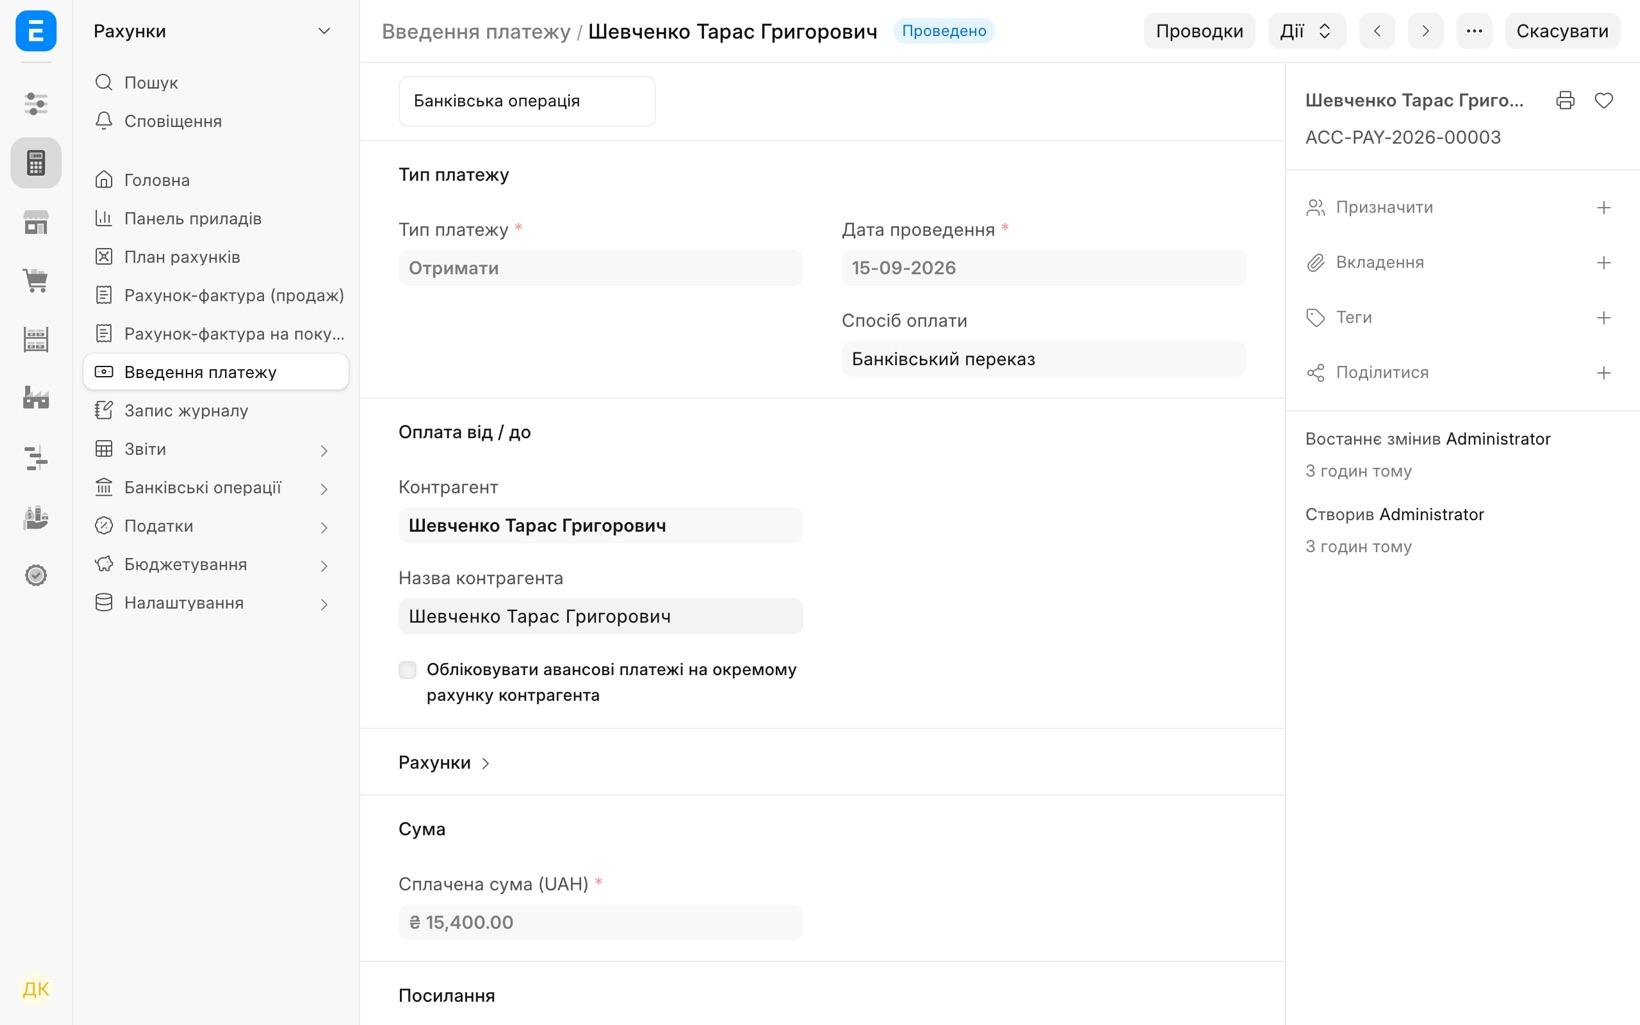Open the ERPNext logo home icon
Image resolution: width=1640 pixels, height=1025 pixels.
tap(36, 31)
